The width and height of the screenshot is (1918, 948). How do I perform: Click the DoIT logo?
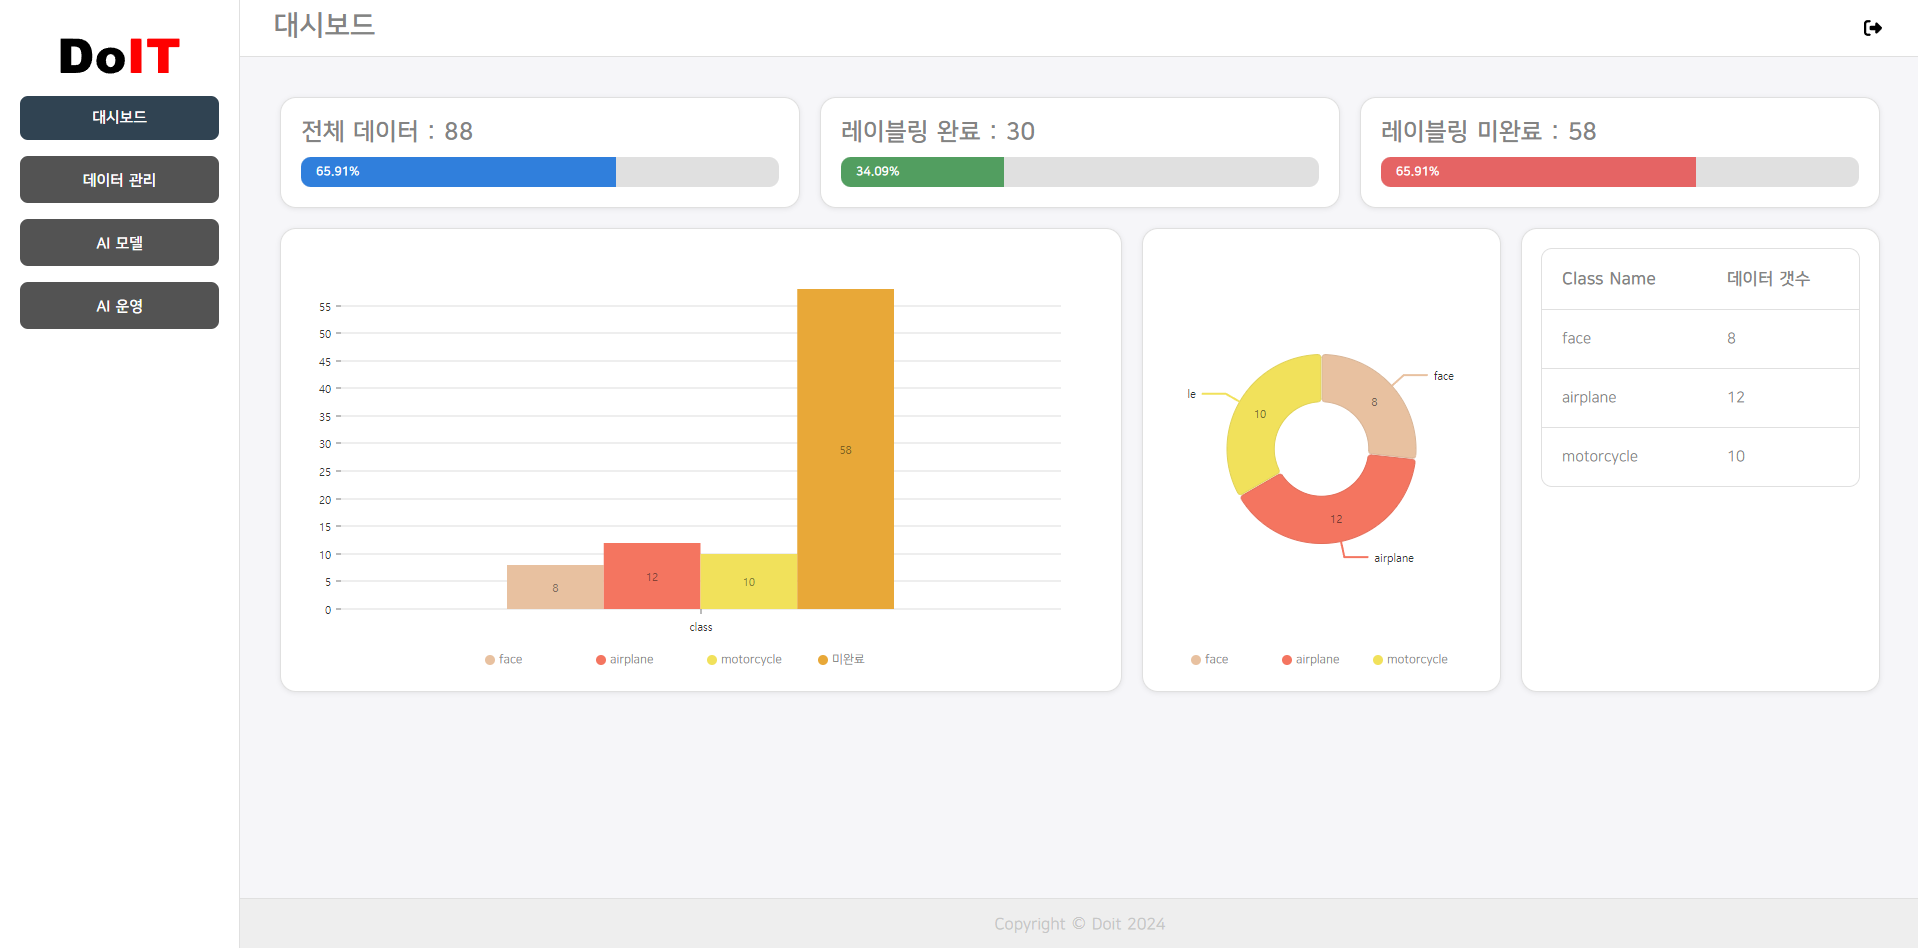119,56
